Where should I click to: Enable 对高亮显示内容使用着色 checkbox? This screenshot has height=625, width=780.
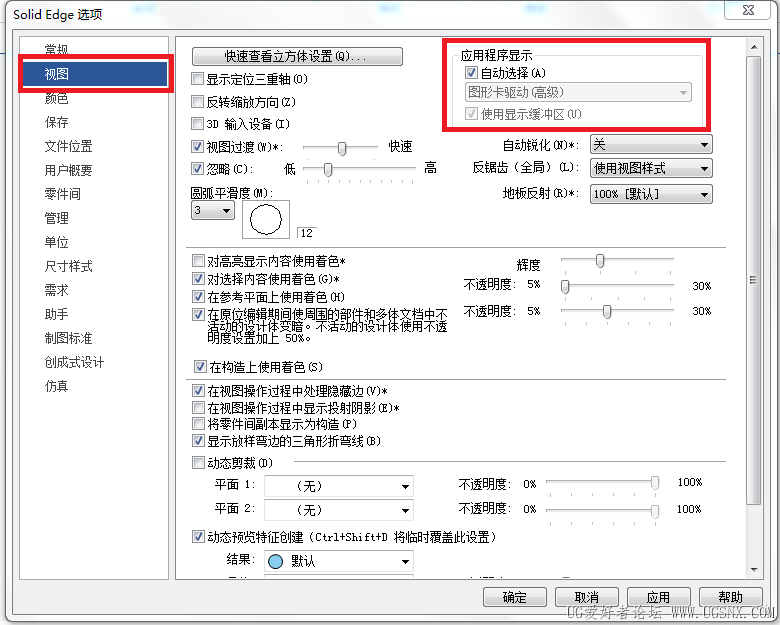198,260
